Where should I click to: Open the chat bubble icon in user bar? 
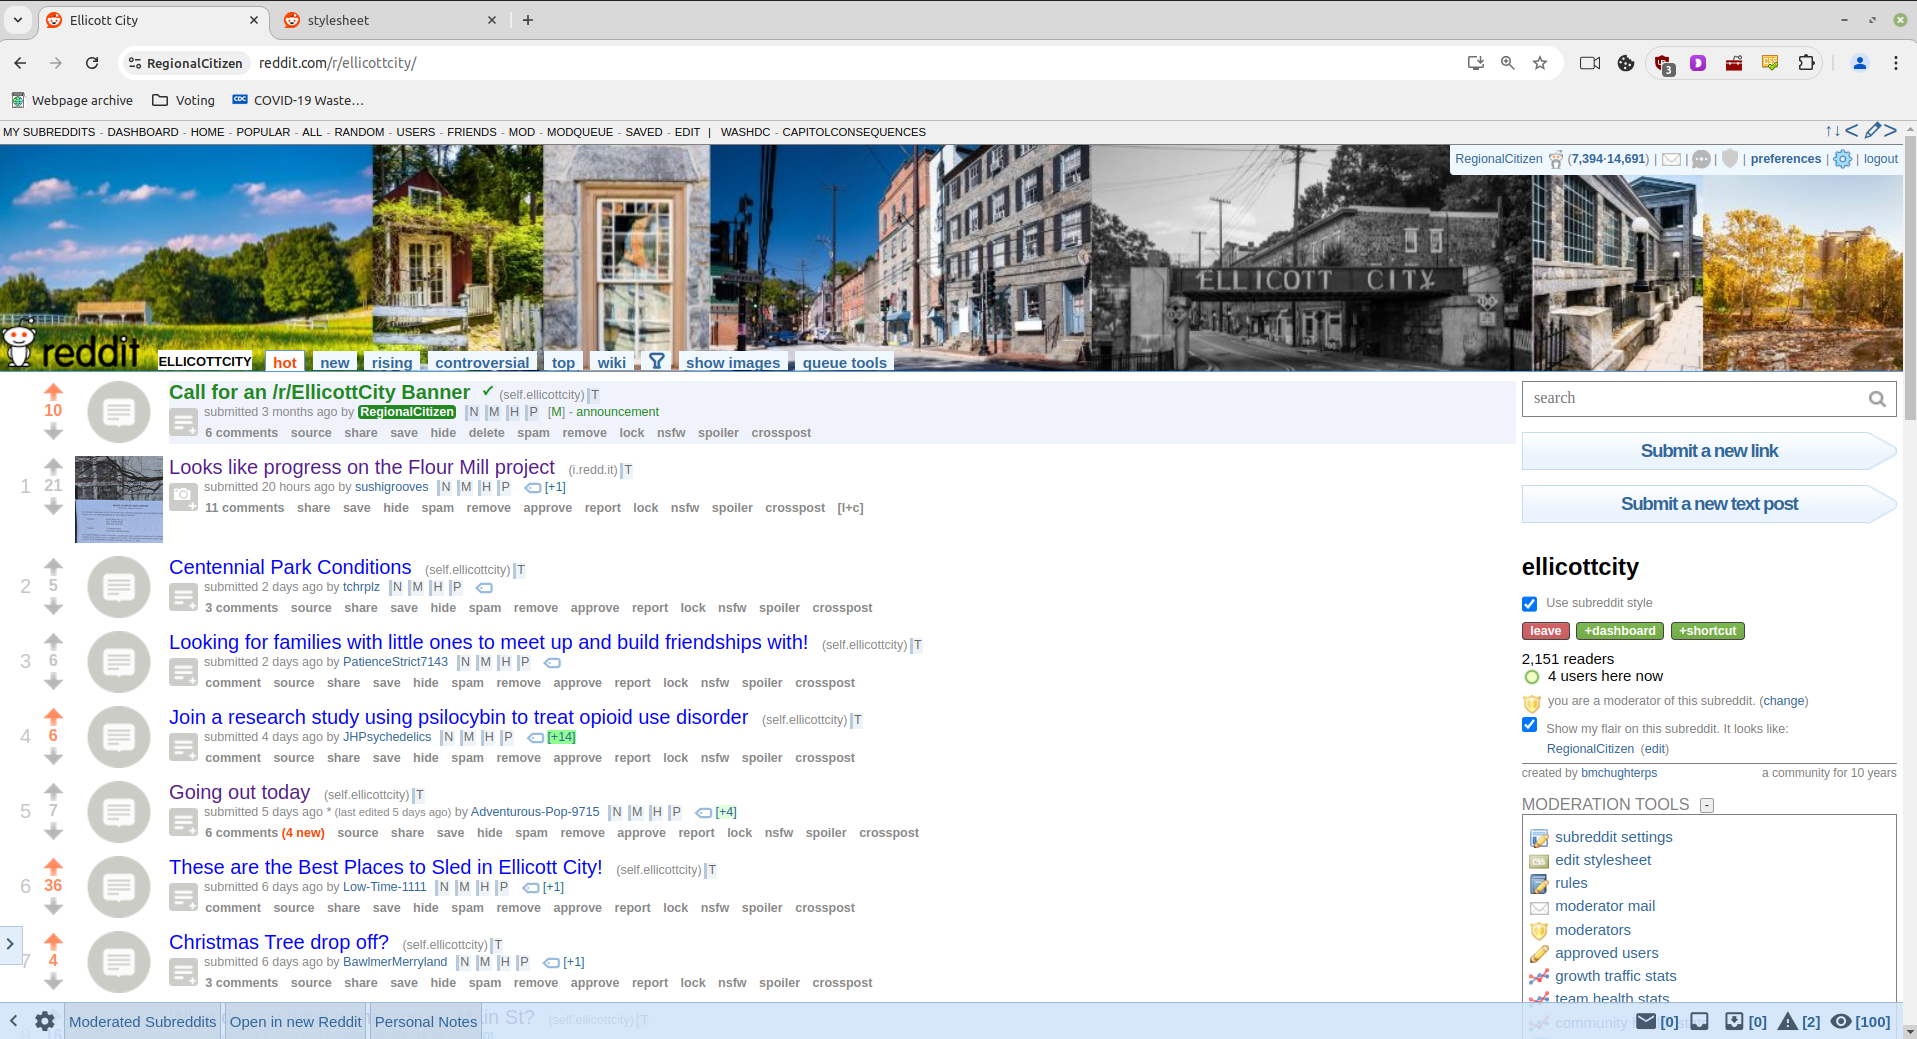point(1701,159)
